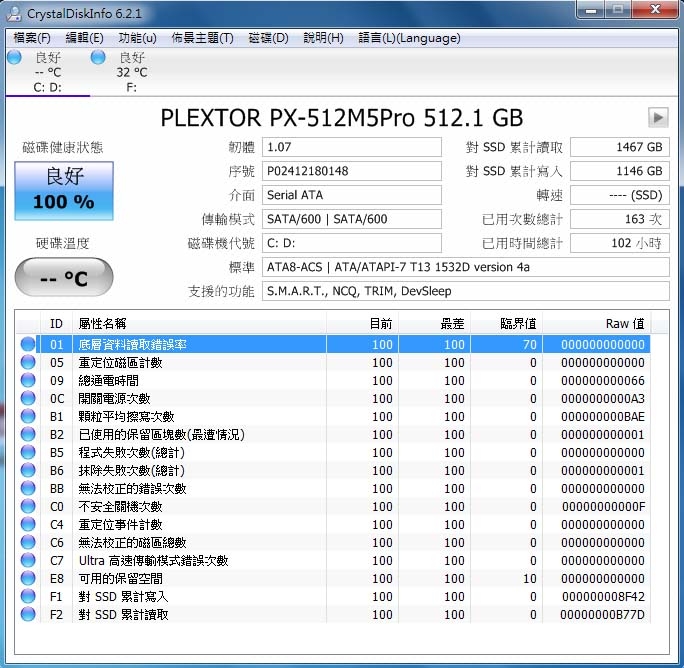
Task: Open the 磁碟(D) menu
Action: tap(268, 38)
